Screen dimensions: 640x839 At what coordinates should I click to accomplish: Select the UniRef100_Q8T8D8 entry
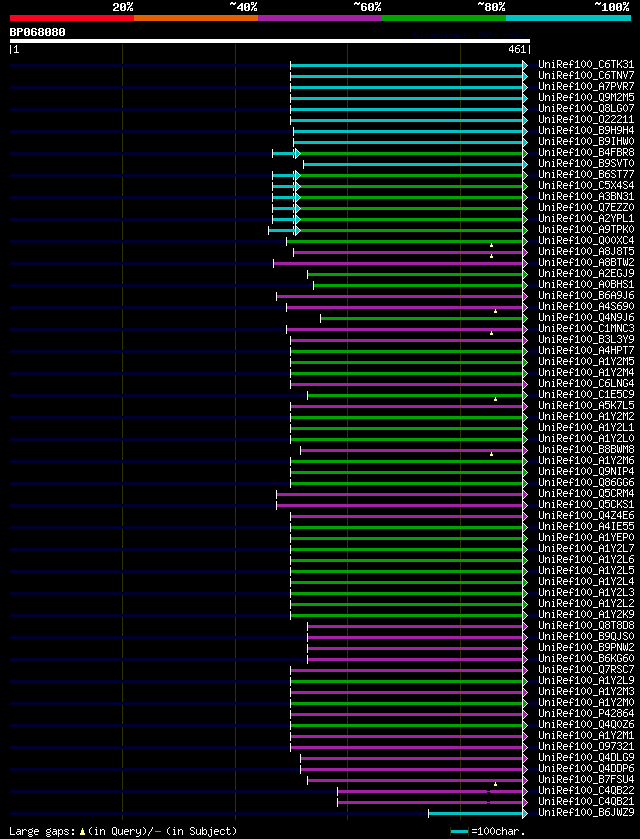586,626
